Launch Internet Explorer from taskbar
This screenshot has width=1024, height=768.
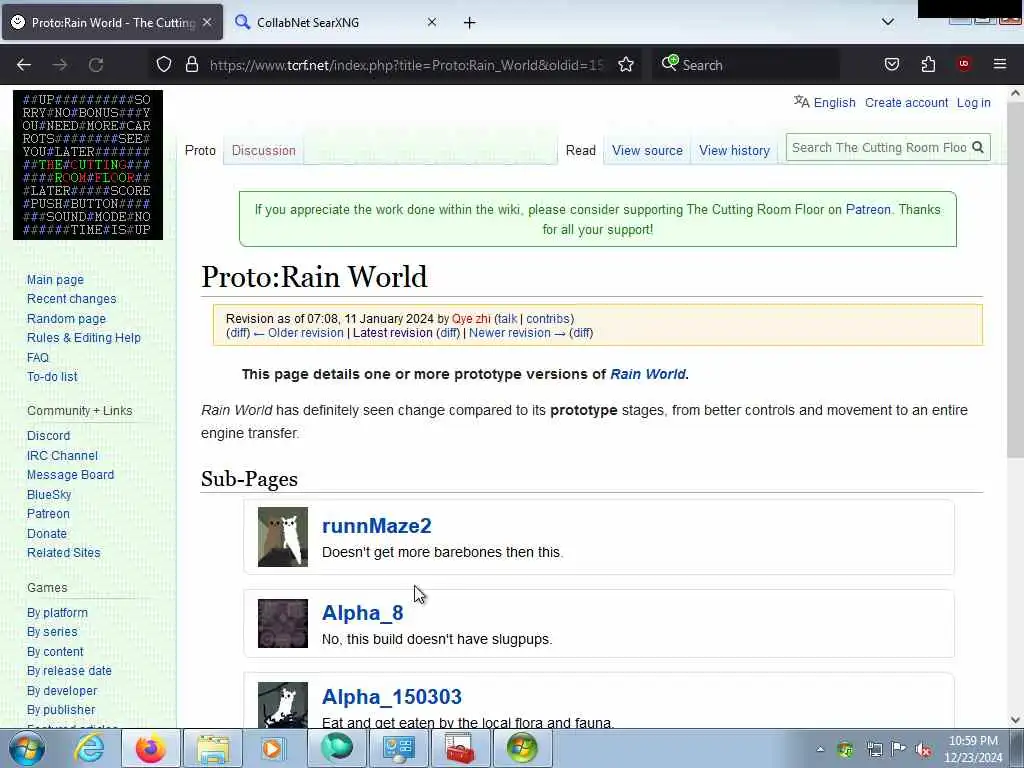[x=89, y=748]
